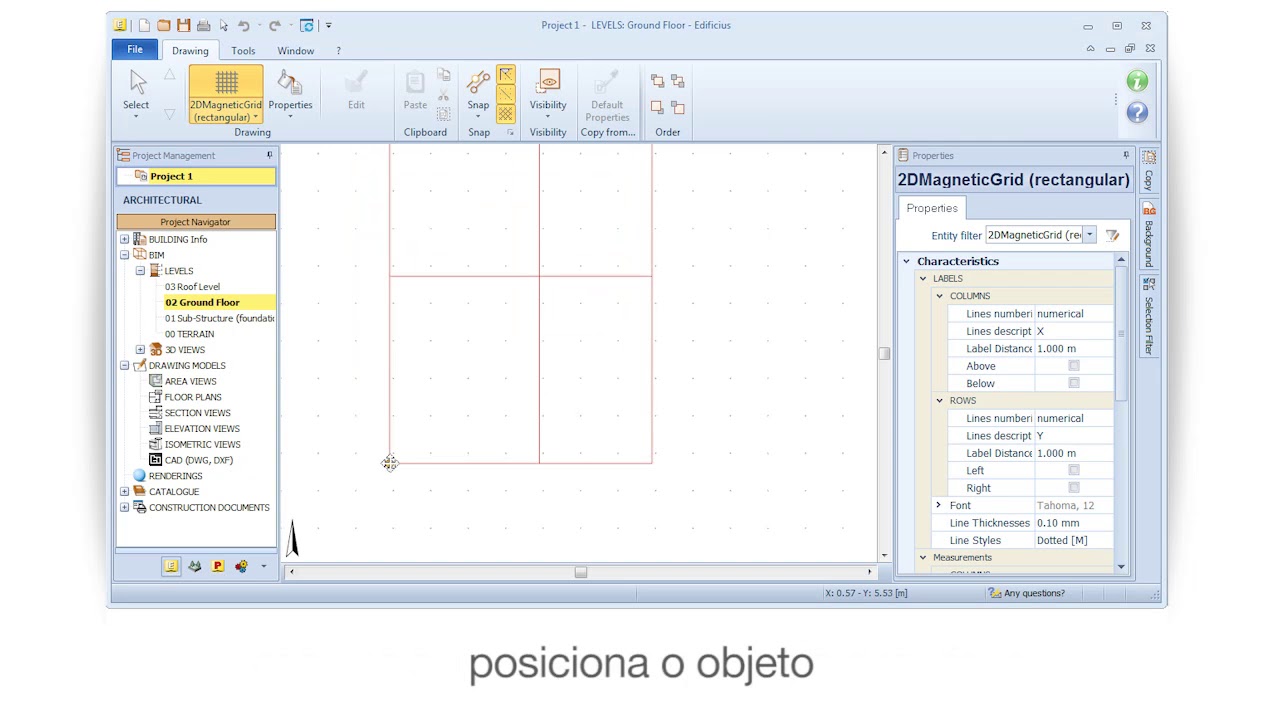
Task: Click the refresh view icon in quick toolbar
Action: point(306,25)
